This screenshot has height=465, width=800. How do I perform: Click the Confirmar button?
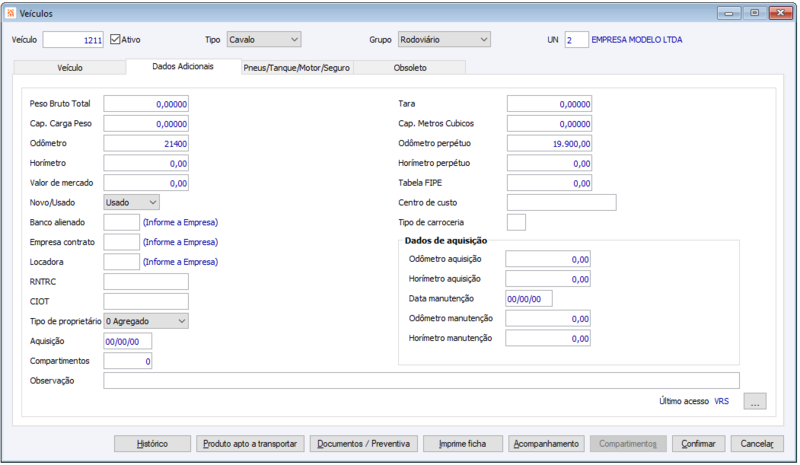click(x=698, y=444)
